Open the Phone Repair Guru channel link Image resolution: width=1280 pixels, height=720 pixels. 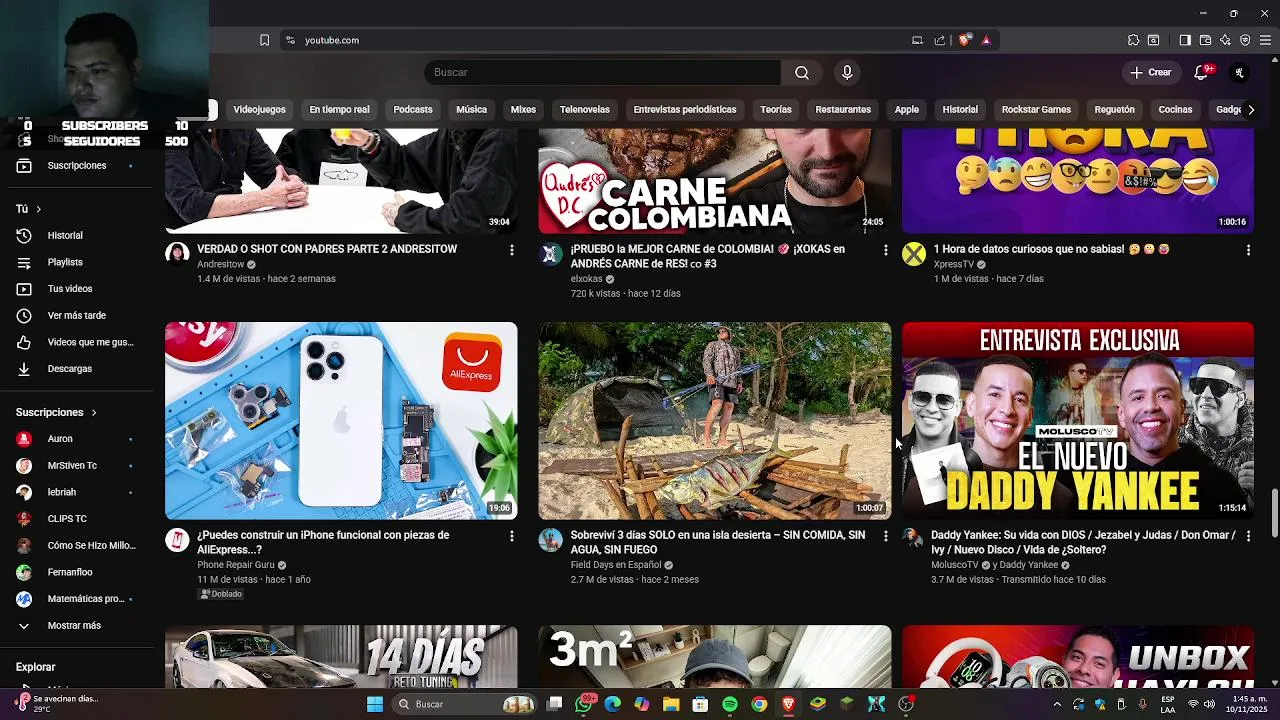click(235, 565)
